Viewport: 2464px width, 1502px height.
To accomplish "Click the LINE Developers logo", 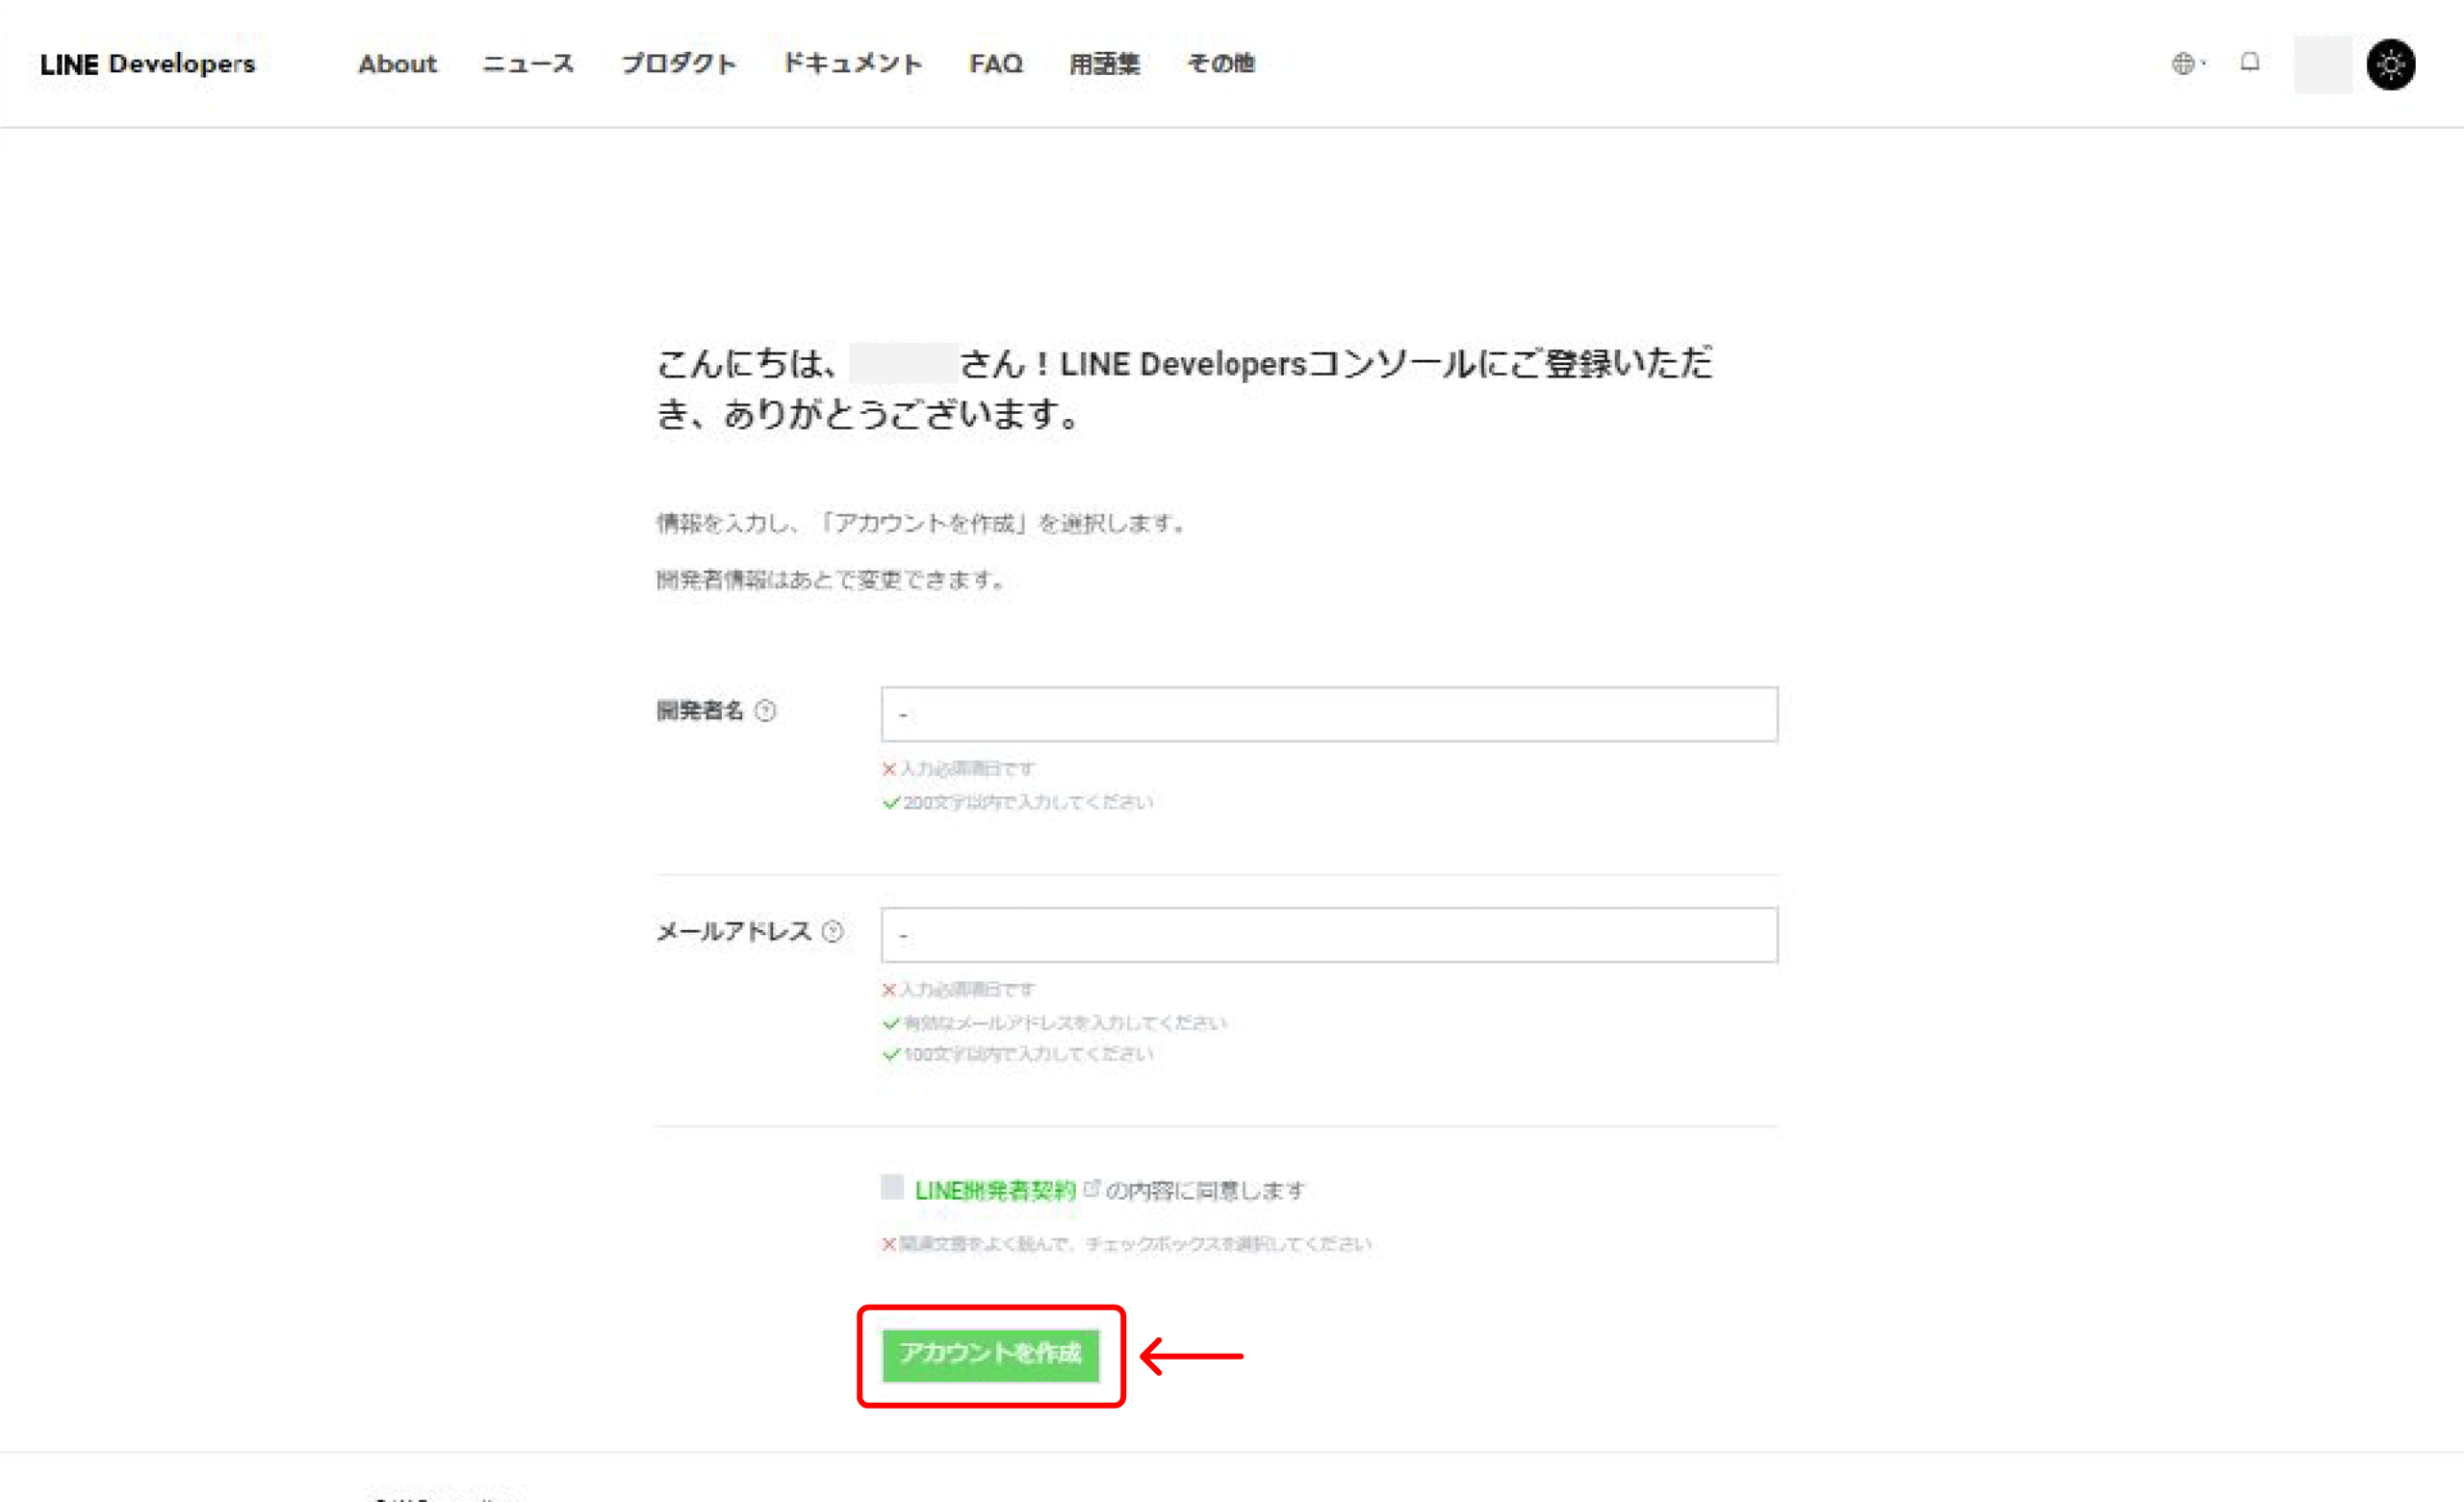I will [148, 64].
